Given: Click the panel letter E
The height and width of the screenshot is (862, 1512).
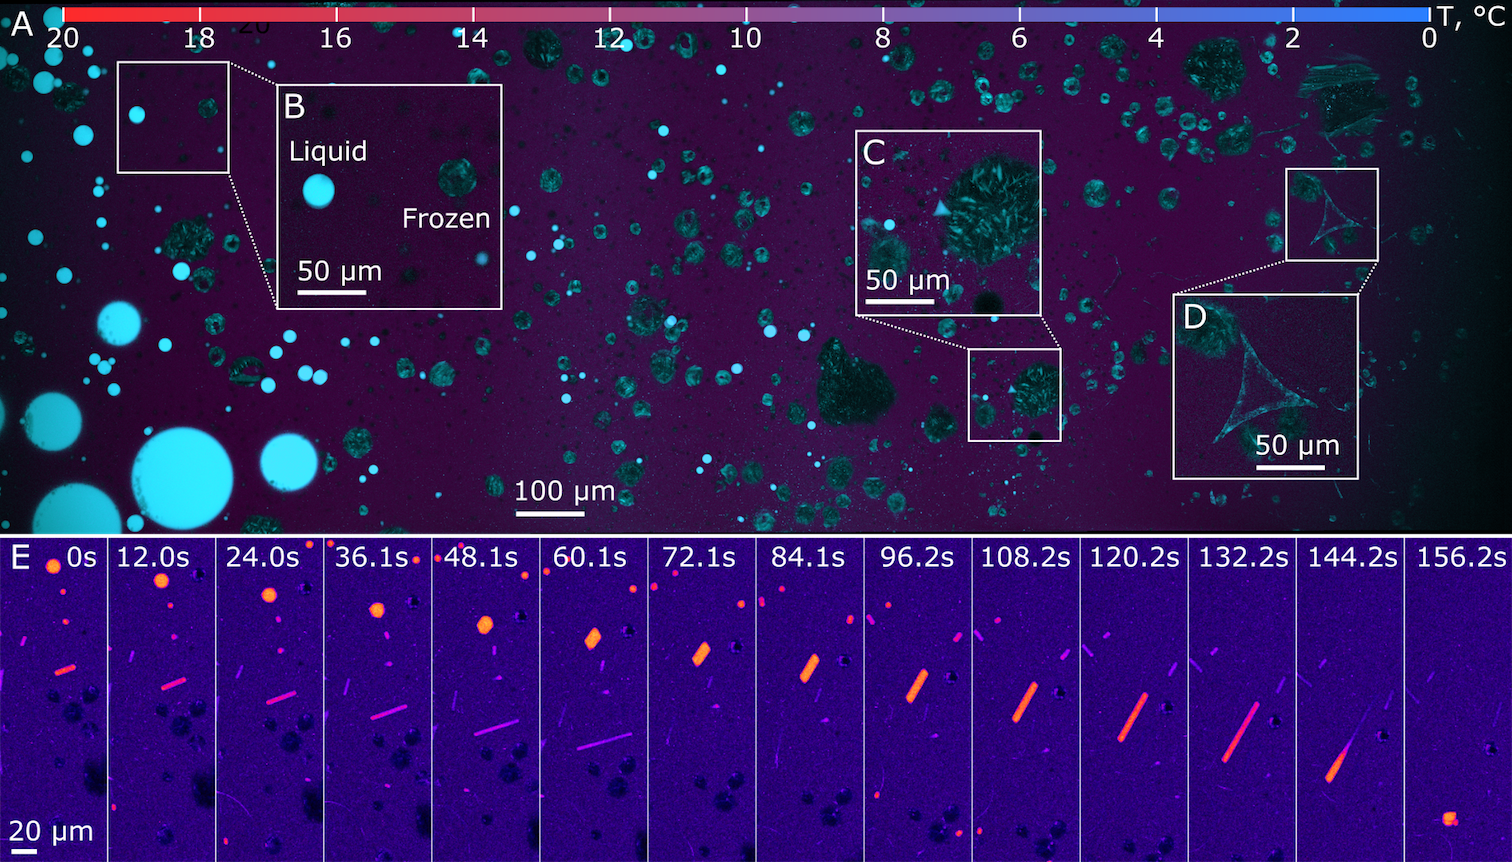Looking at the screenshot, I should (20, 558).
